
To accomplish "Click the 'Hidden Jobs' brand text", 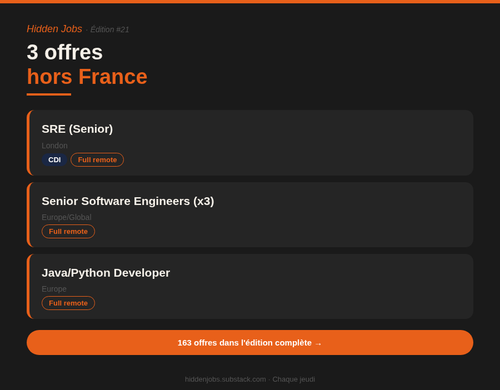I will coord(54,29).
